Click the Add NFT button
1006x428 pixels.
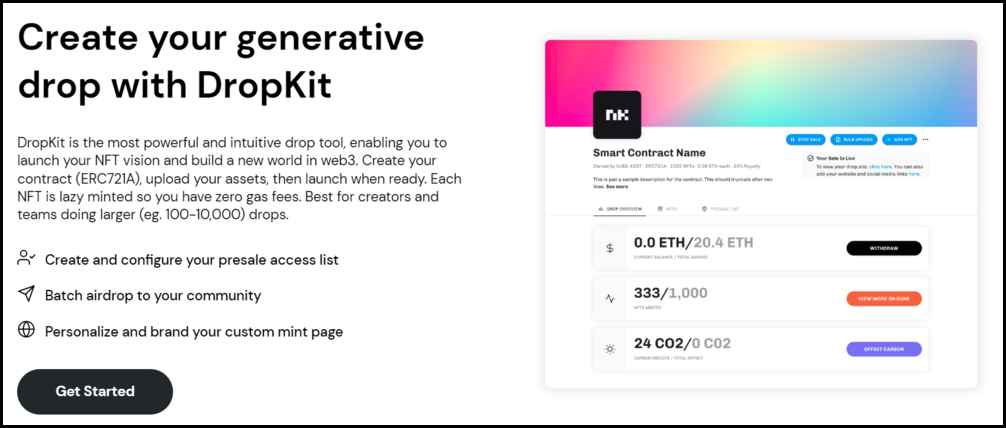tap(899, 139)
